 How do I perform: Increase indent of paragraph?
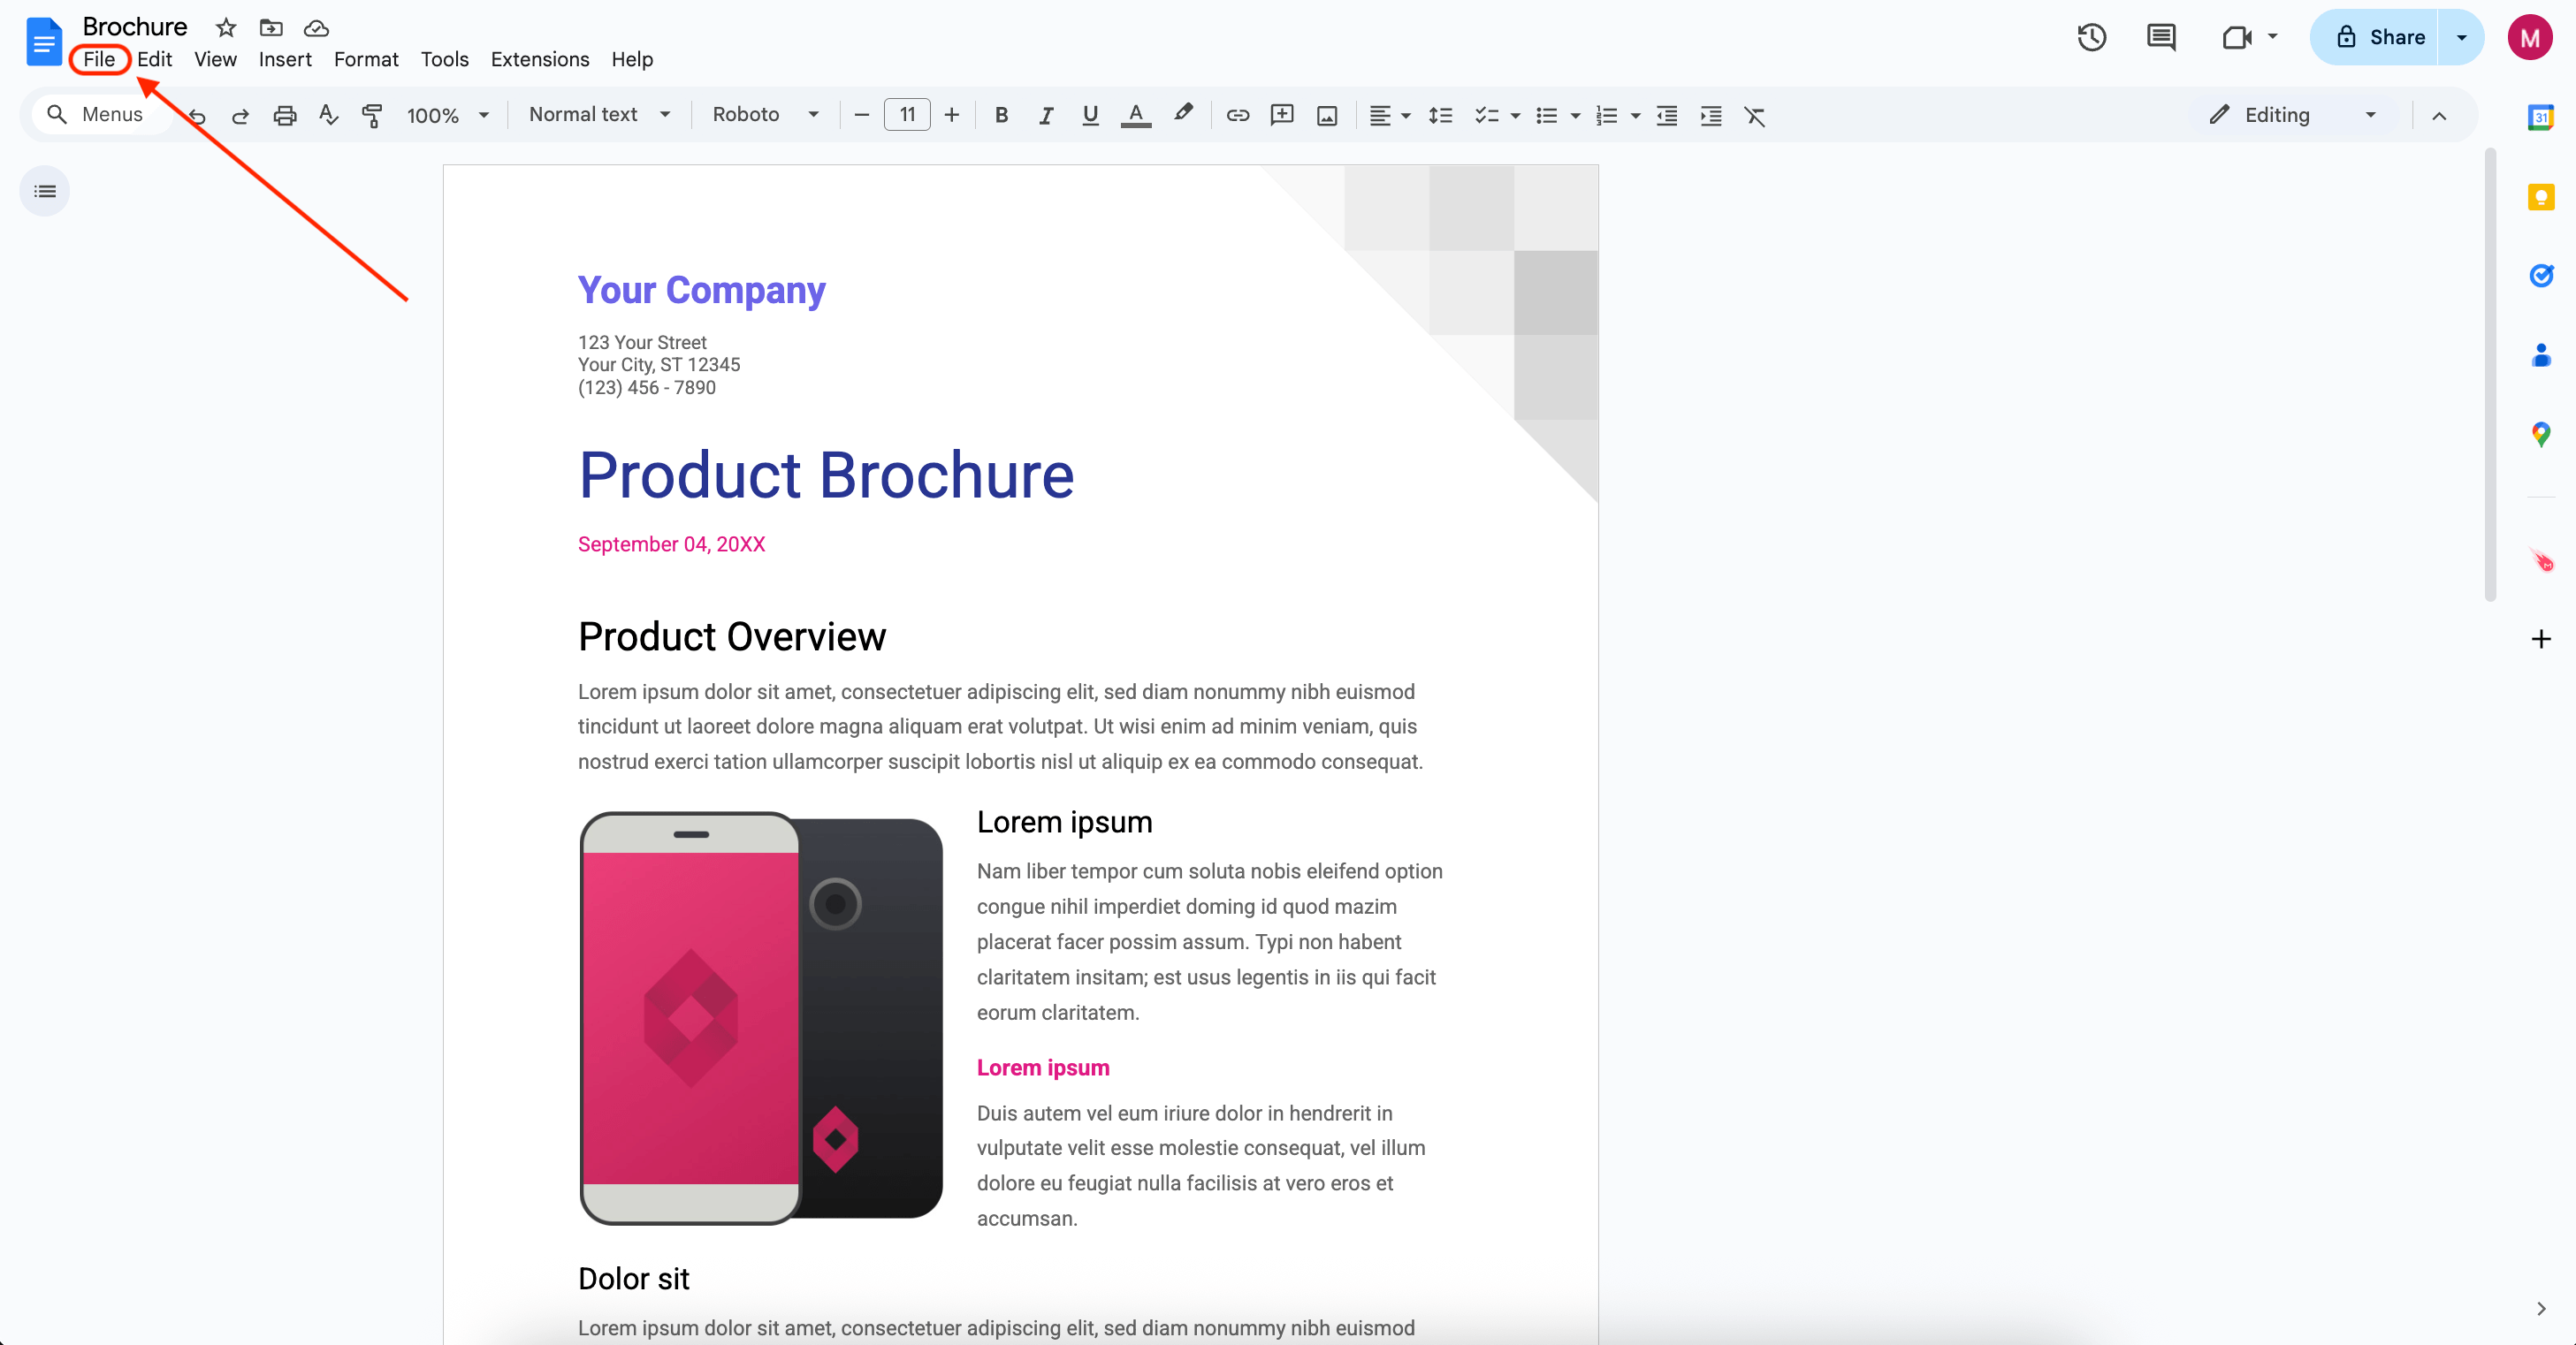(1710, 116)
